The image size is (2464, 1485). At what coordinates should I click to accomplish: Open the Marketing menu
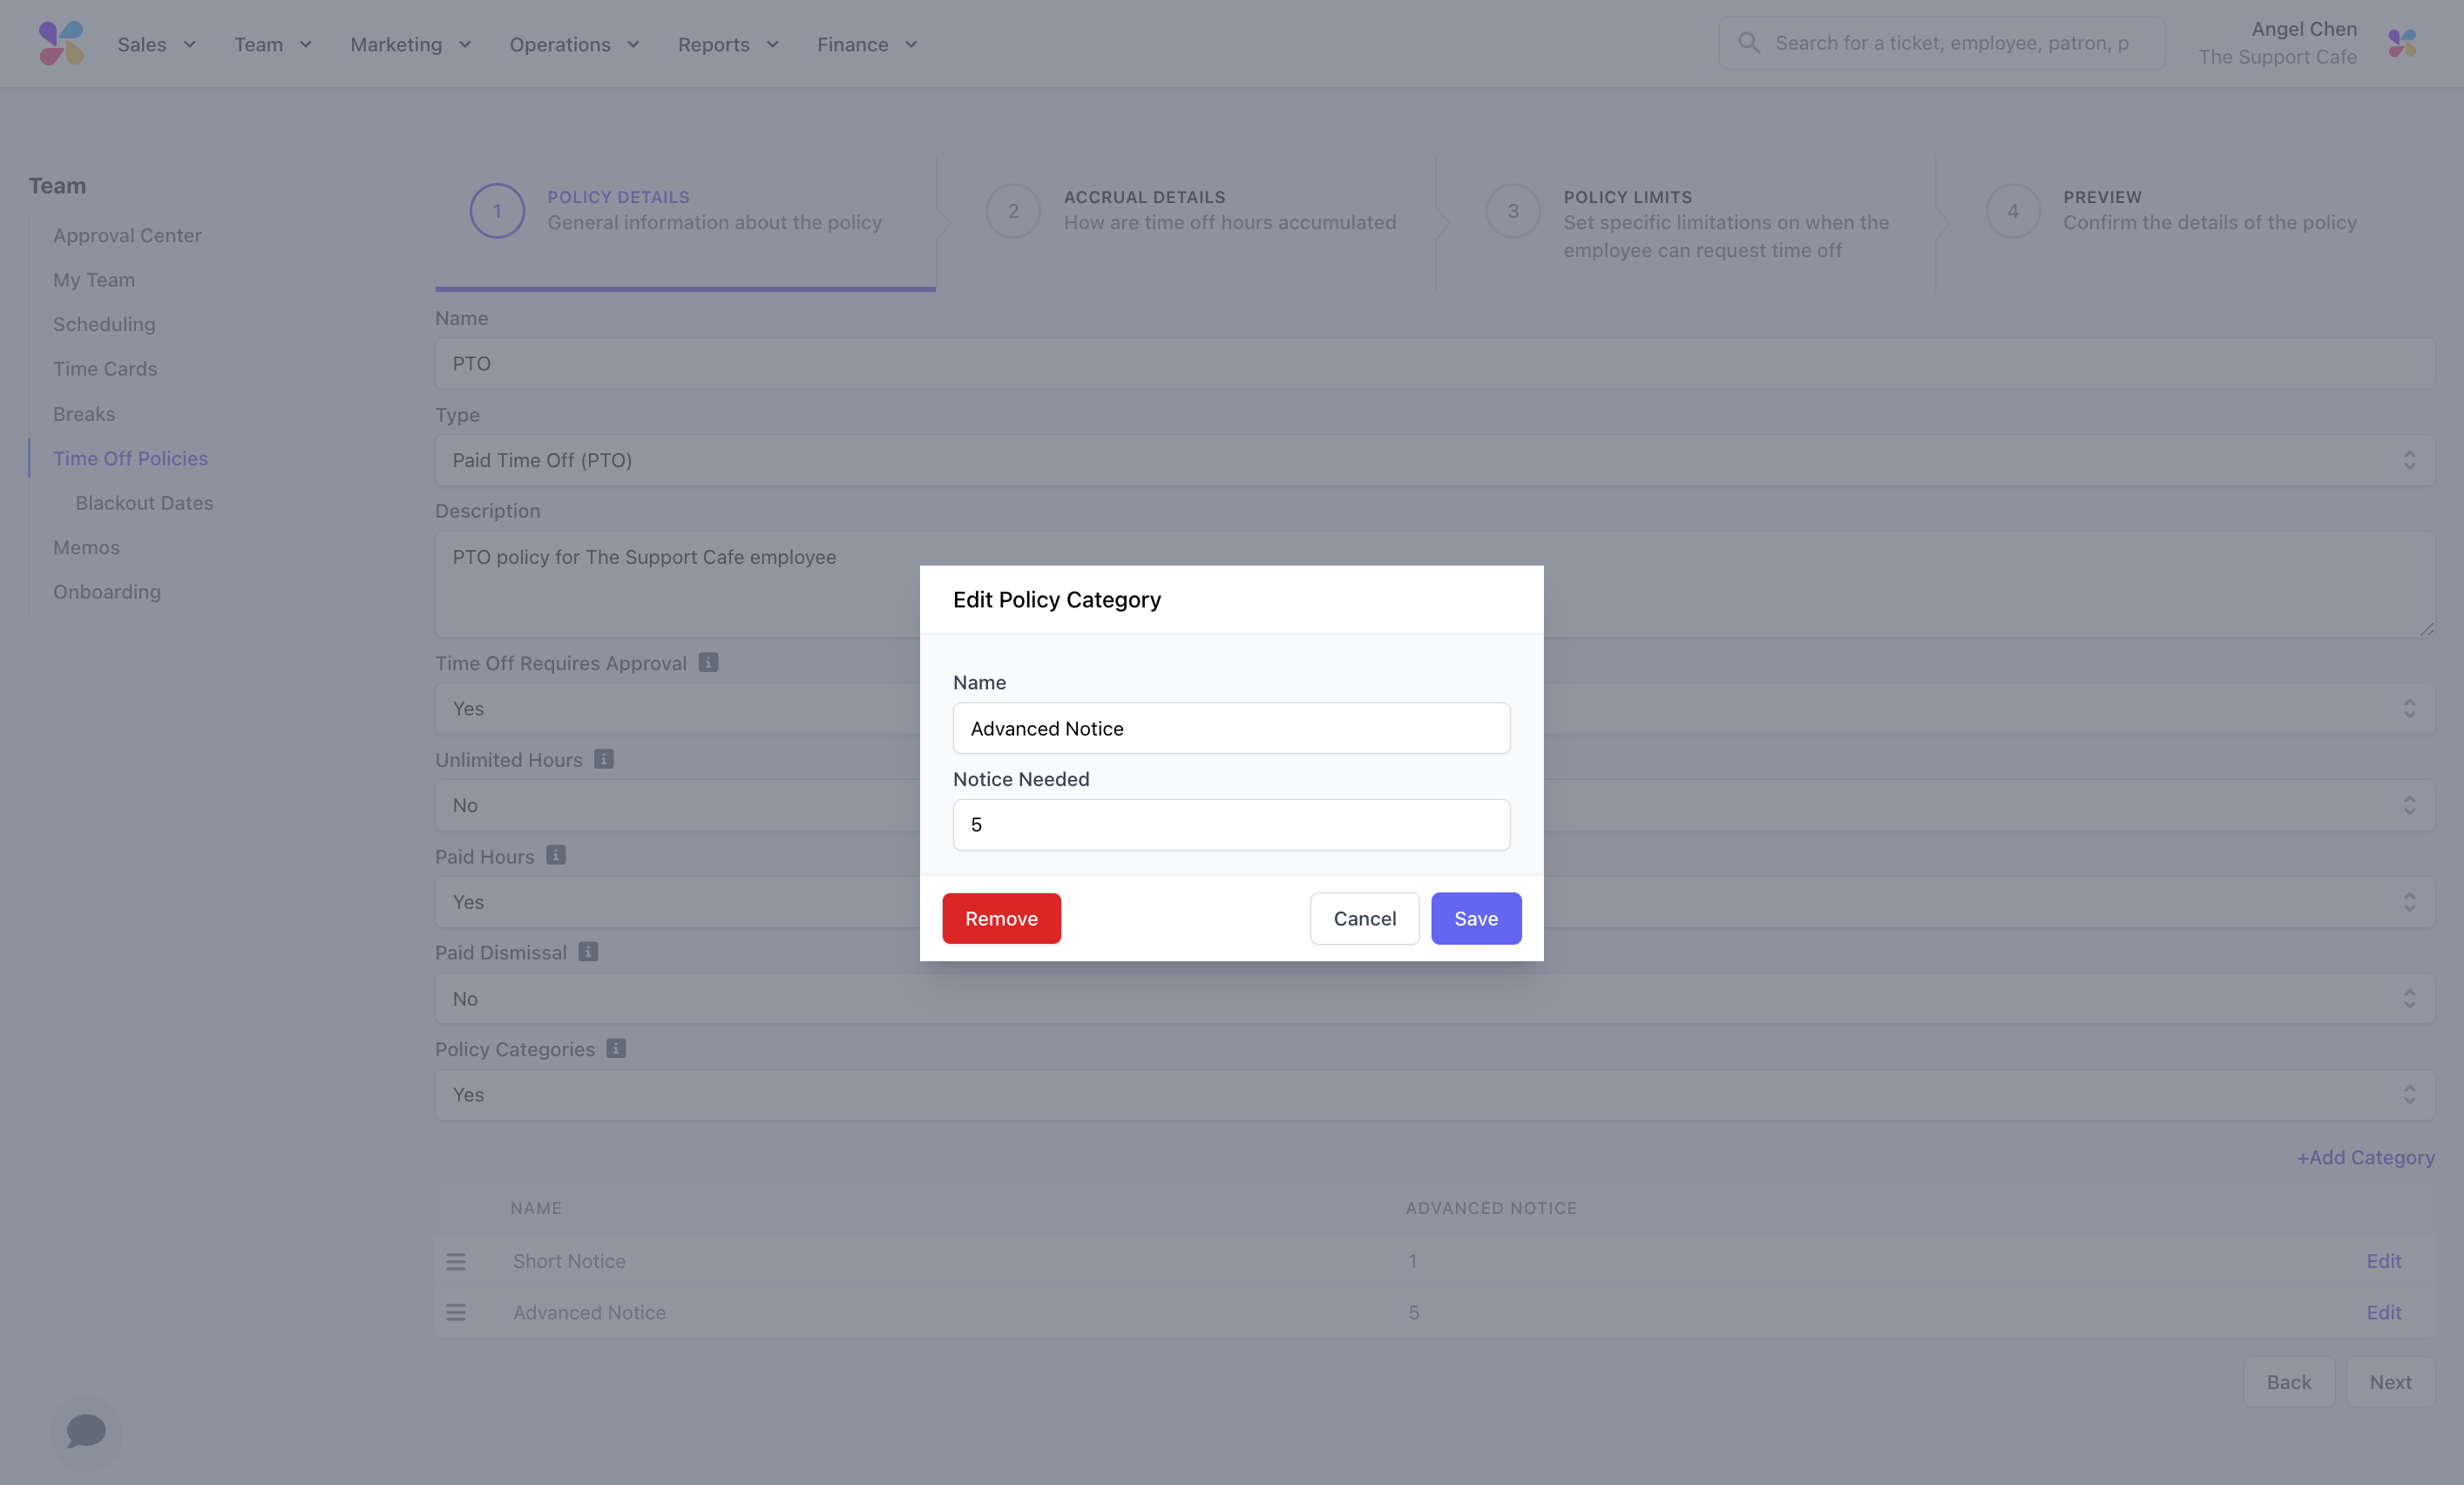click(x=411, y=44)
